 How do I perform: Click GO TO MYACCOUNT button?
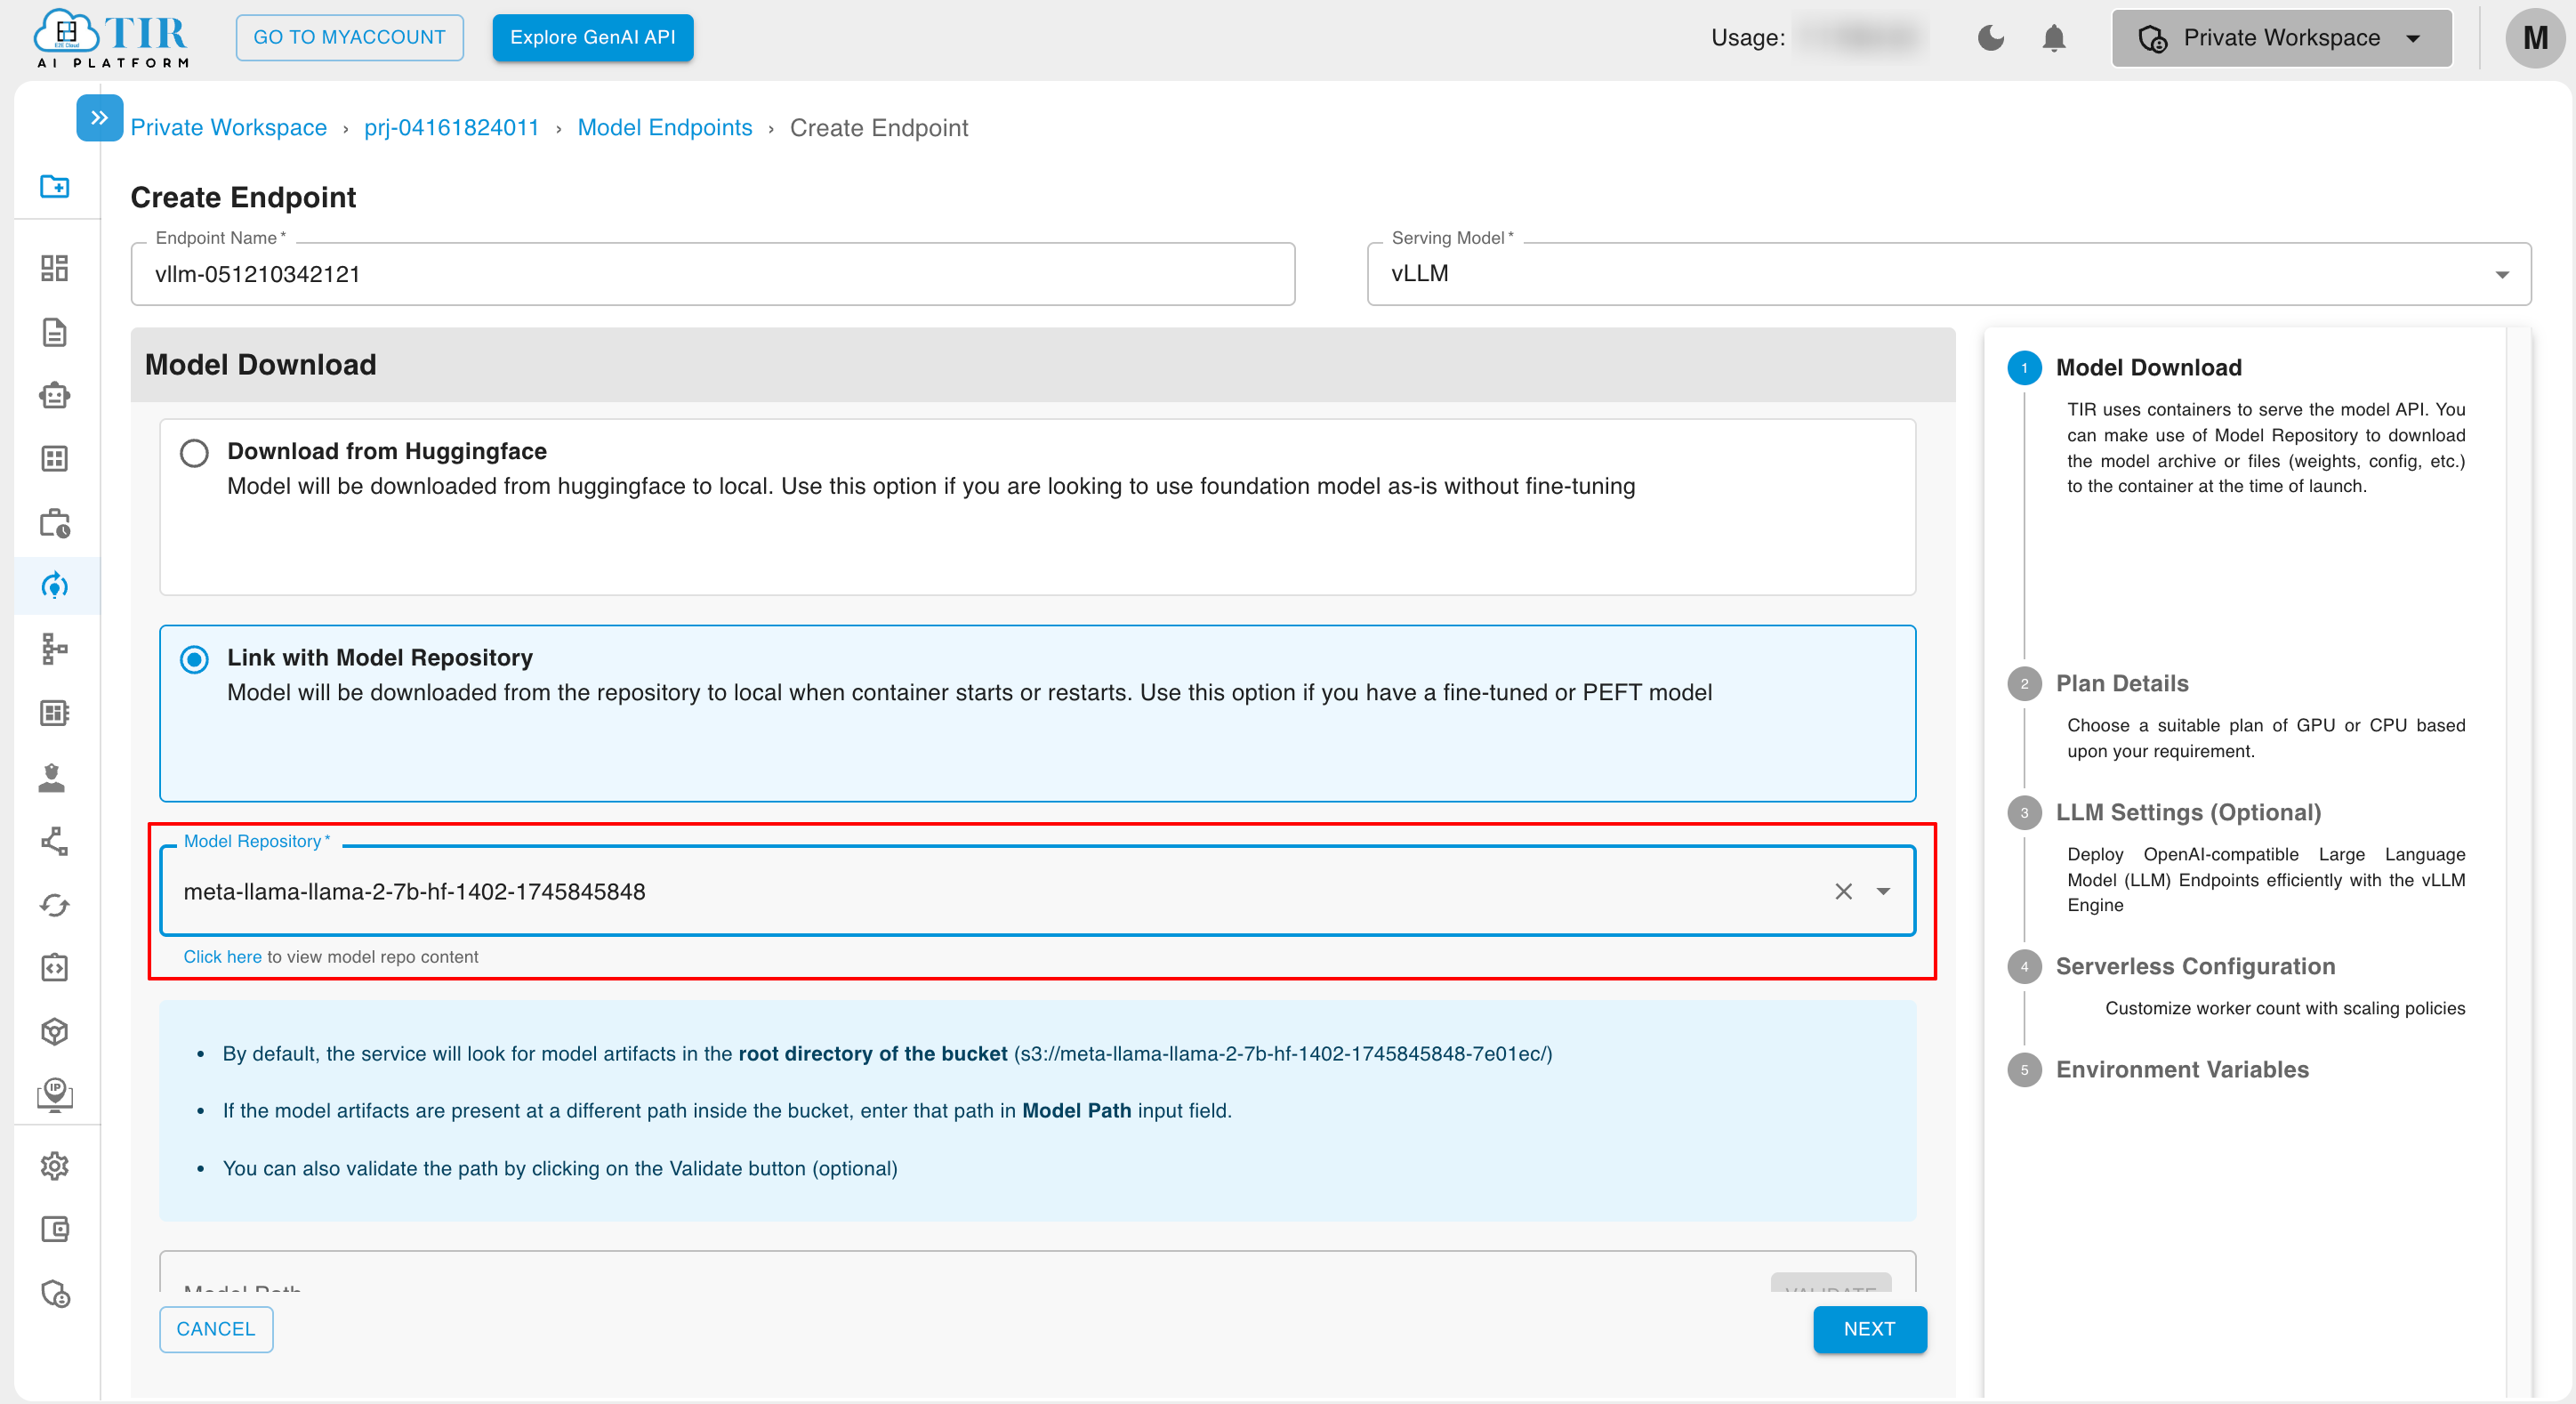pos(350,38)
